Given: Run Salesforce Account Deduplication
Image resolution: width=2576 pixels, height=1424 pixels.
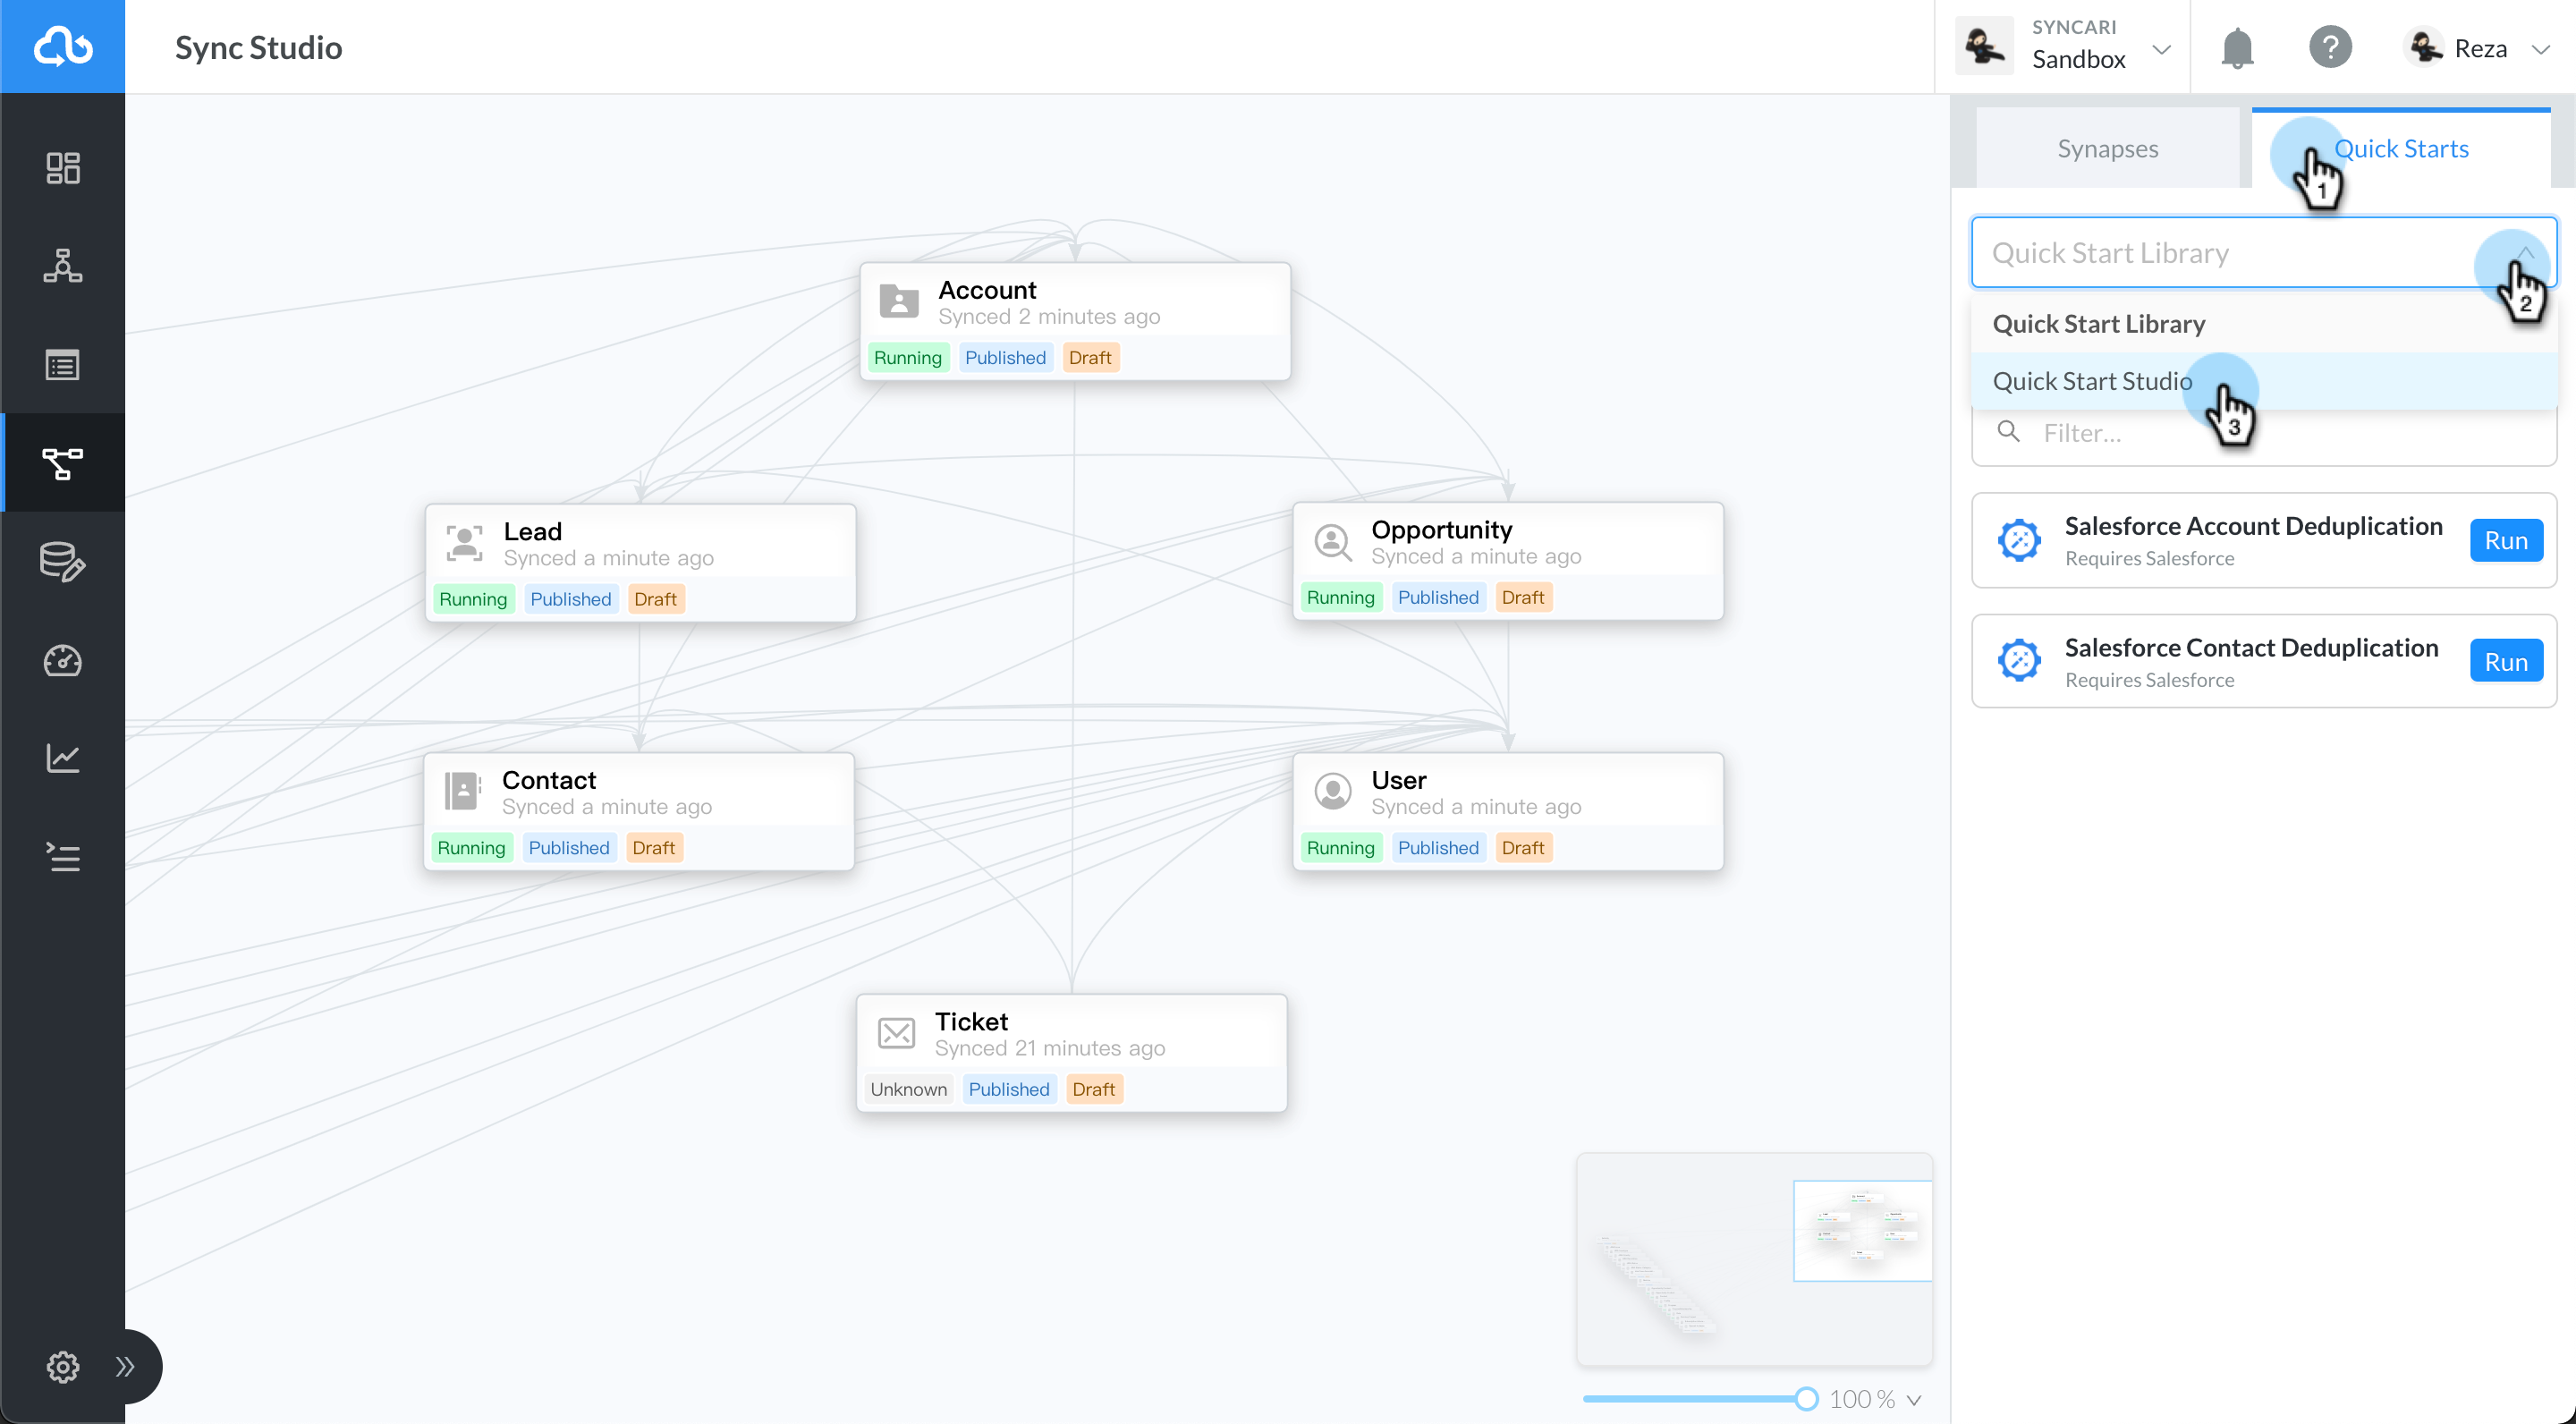Looking at the screenshot, I should 2506,540.
